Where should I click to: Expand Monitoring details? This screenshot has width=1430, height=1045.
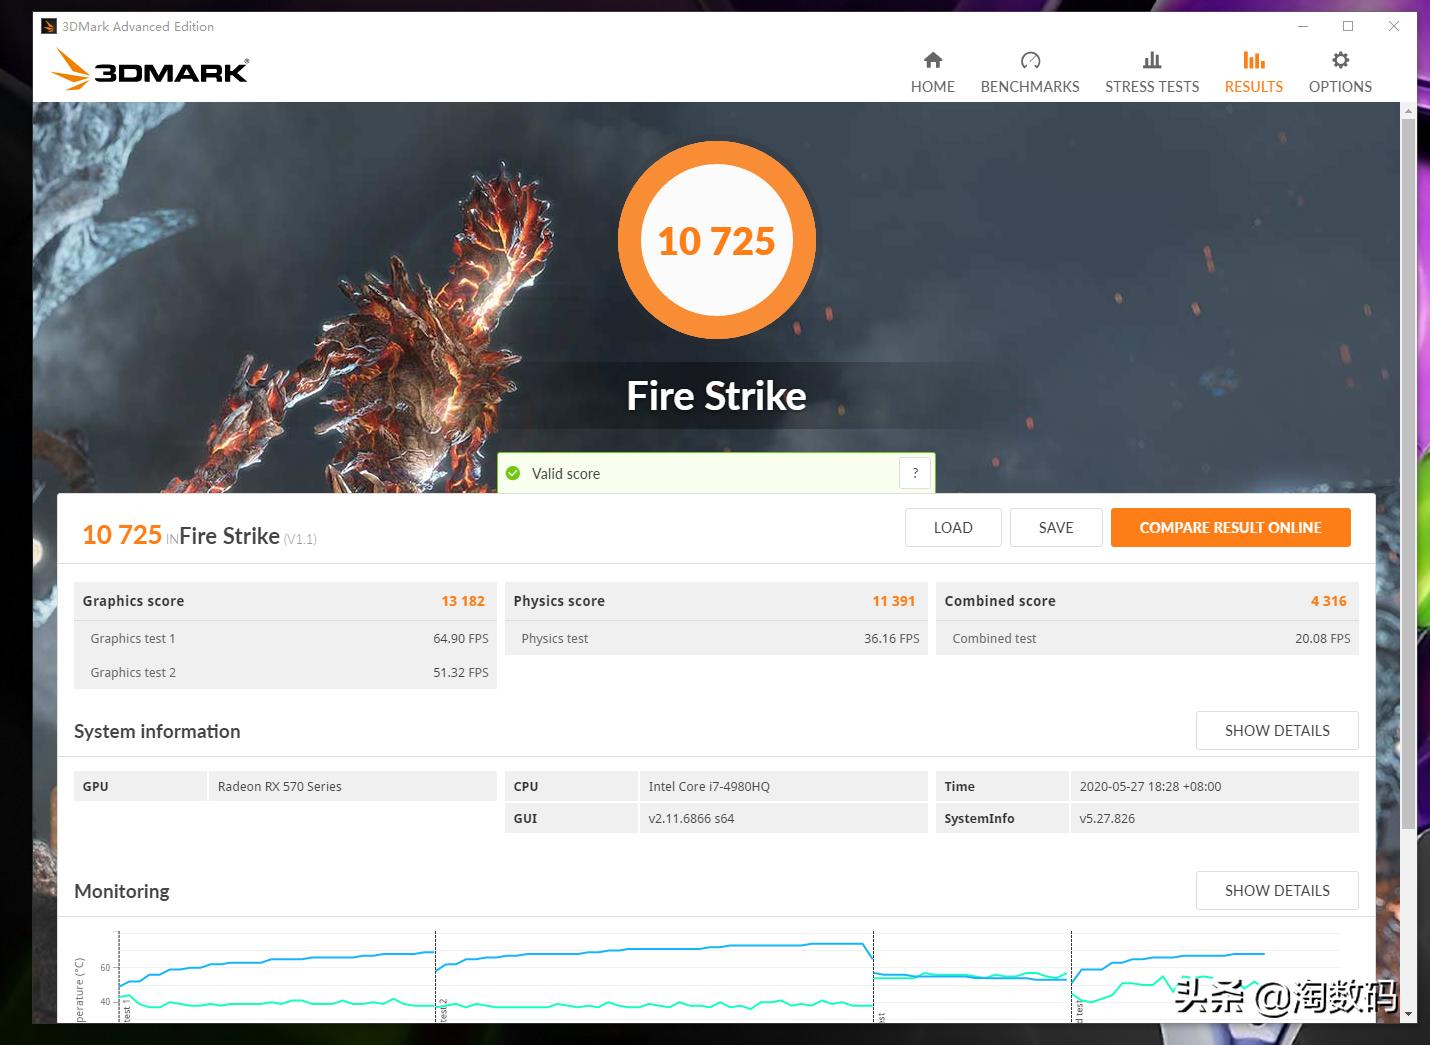(x=1277, y=890)
